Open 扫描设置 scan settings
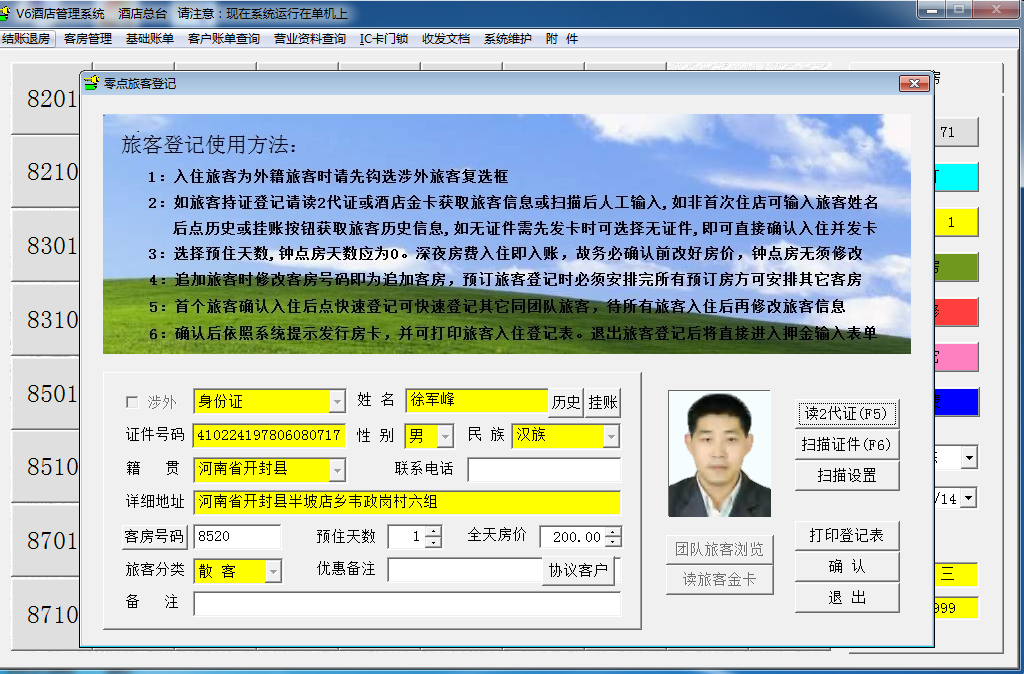The height and width of the screenshot is (674, 1024). click(846, 475)
